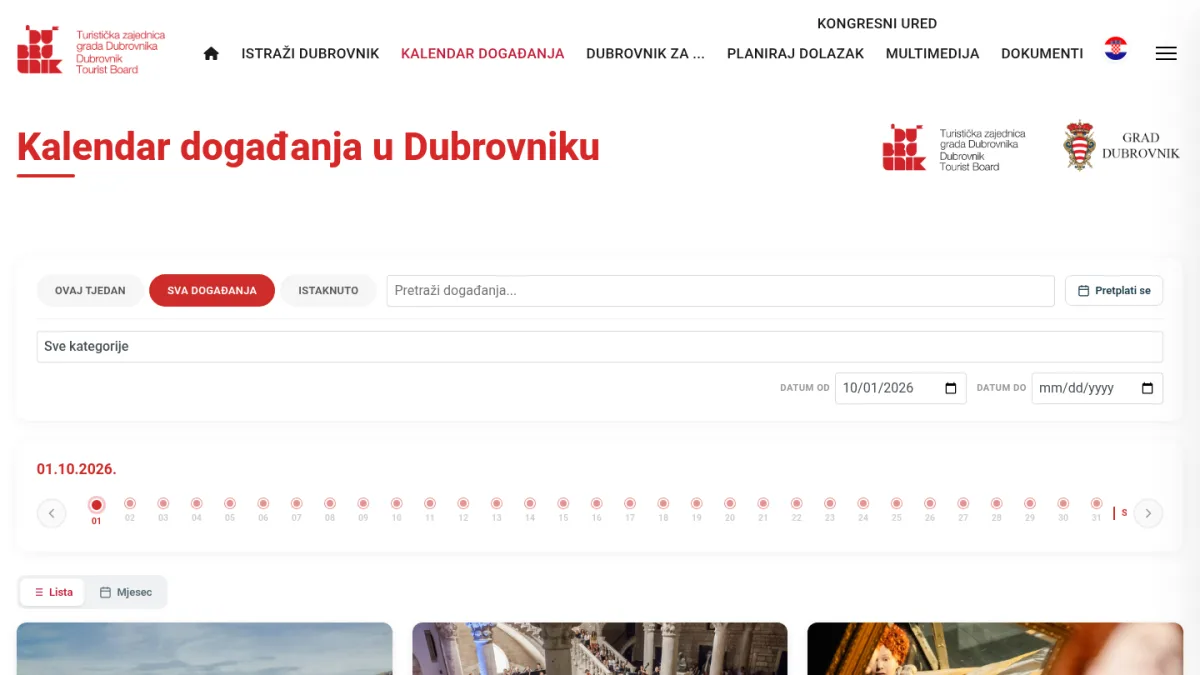Open KALENDAR DOGAĐANJA menu item
This screenshot has width=1200, height=675.
pyautogui.click(x=483, y=54)
